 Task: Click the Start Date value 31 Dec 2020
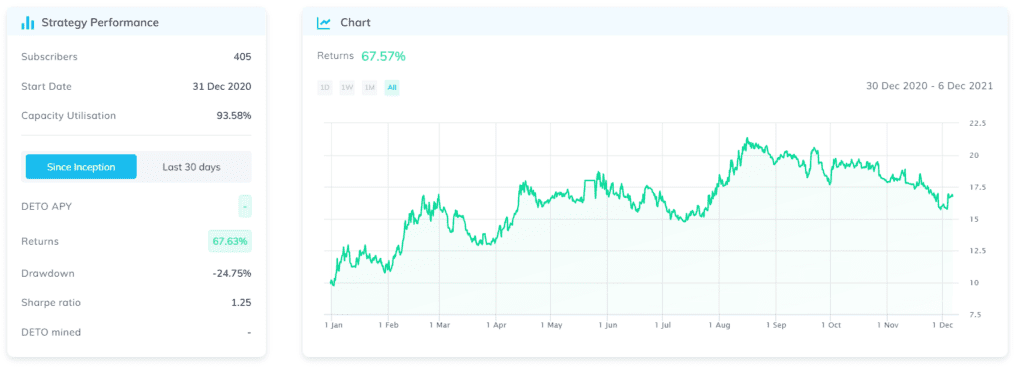220,87
